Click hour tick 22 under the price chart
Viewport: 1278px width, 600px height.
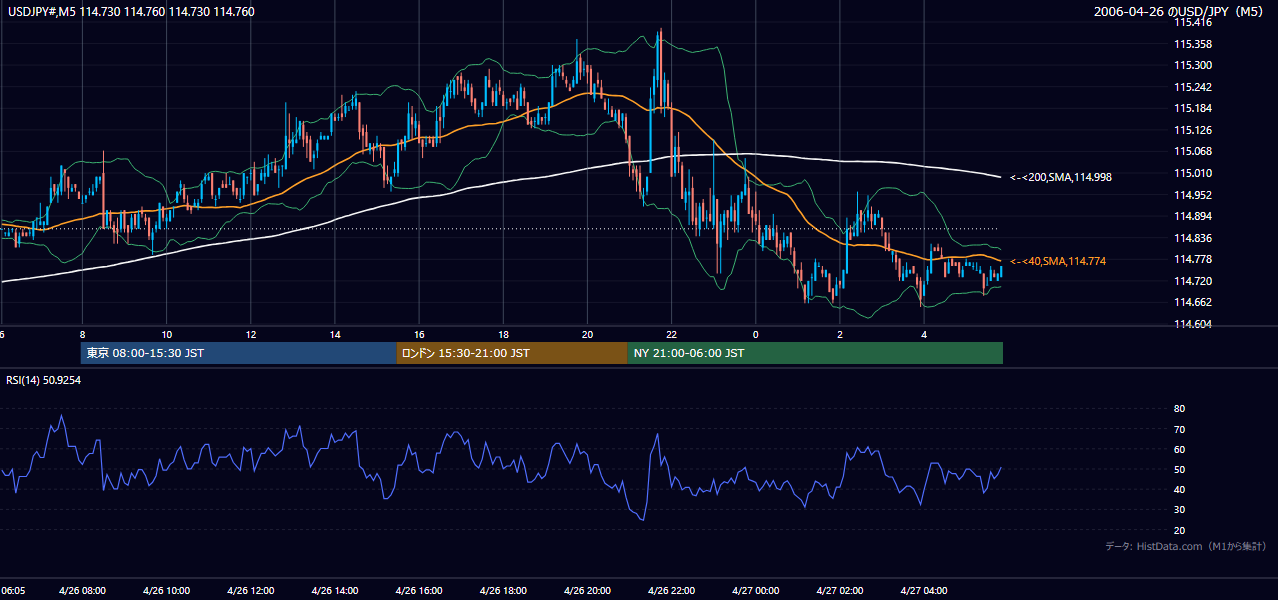point(671,335)
